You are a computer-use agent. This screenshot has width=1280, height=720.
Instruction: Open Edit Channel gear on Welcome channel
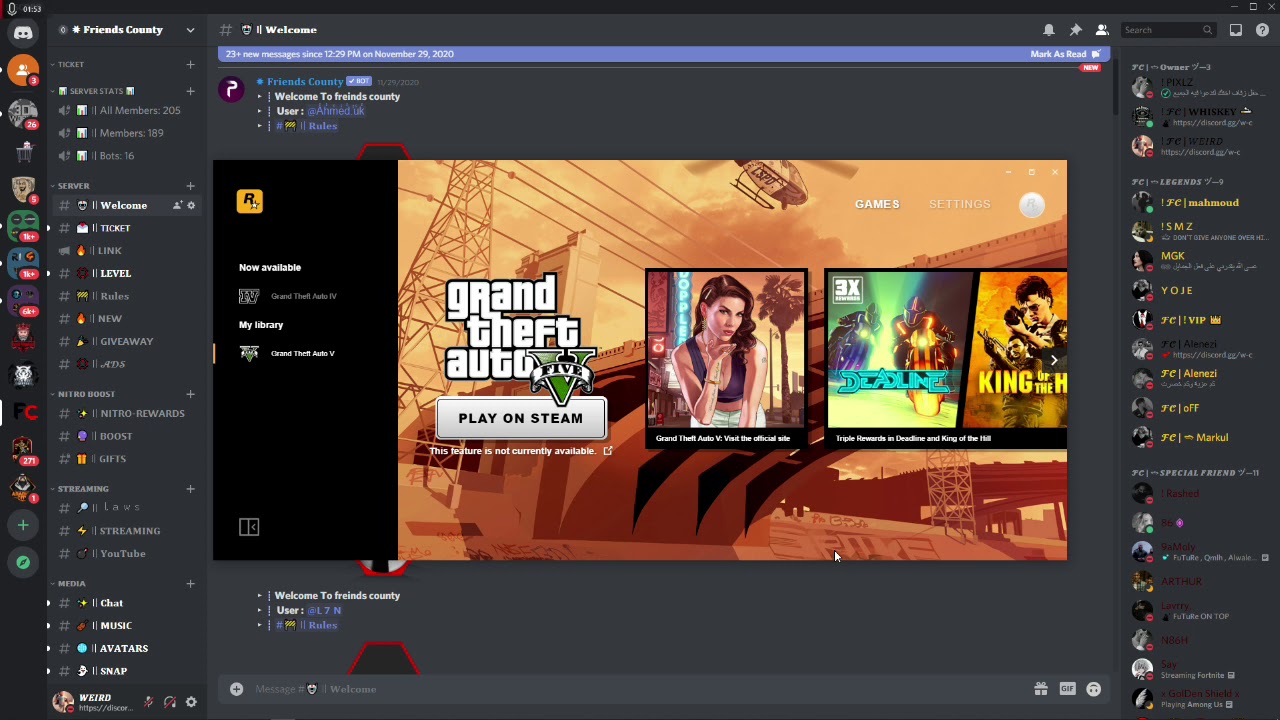point(191,205)
